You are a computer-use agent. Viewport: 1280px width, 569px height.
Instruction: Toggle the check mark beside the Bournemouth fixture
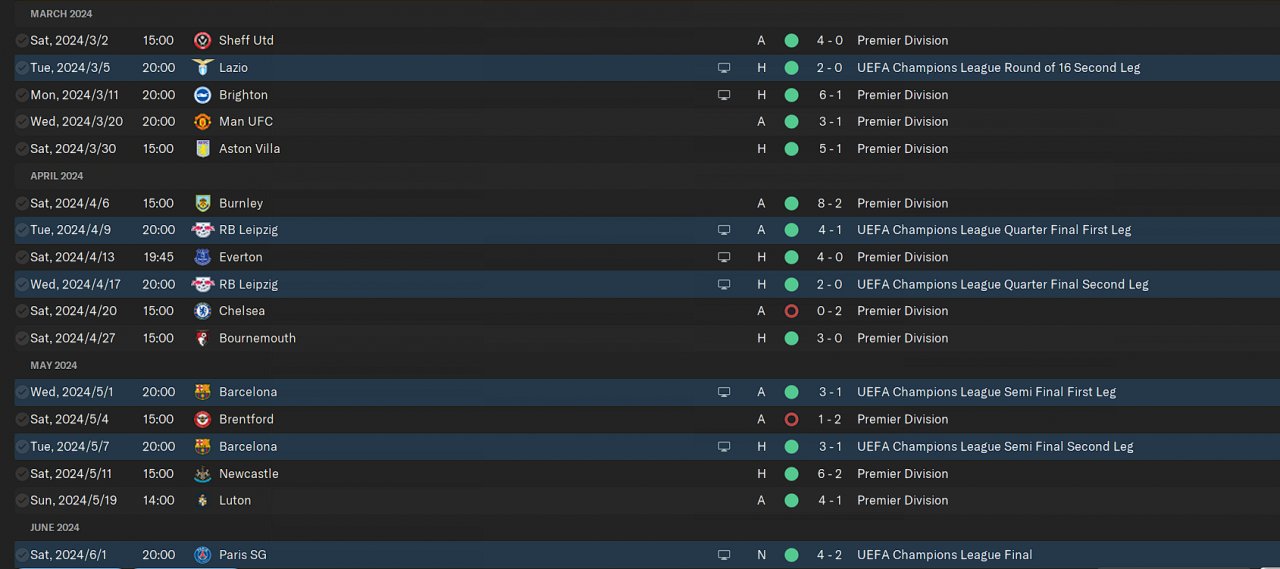pyautogui.click(x=22, y=338)
